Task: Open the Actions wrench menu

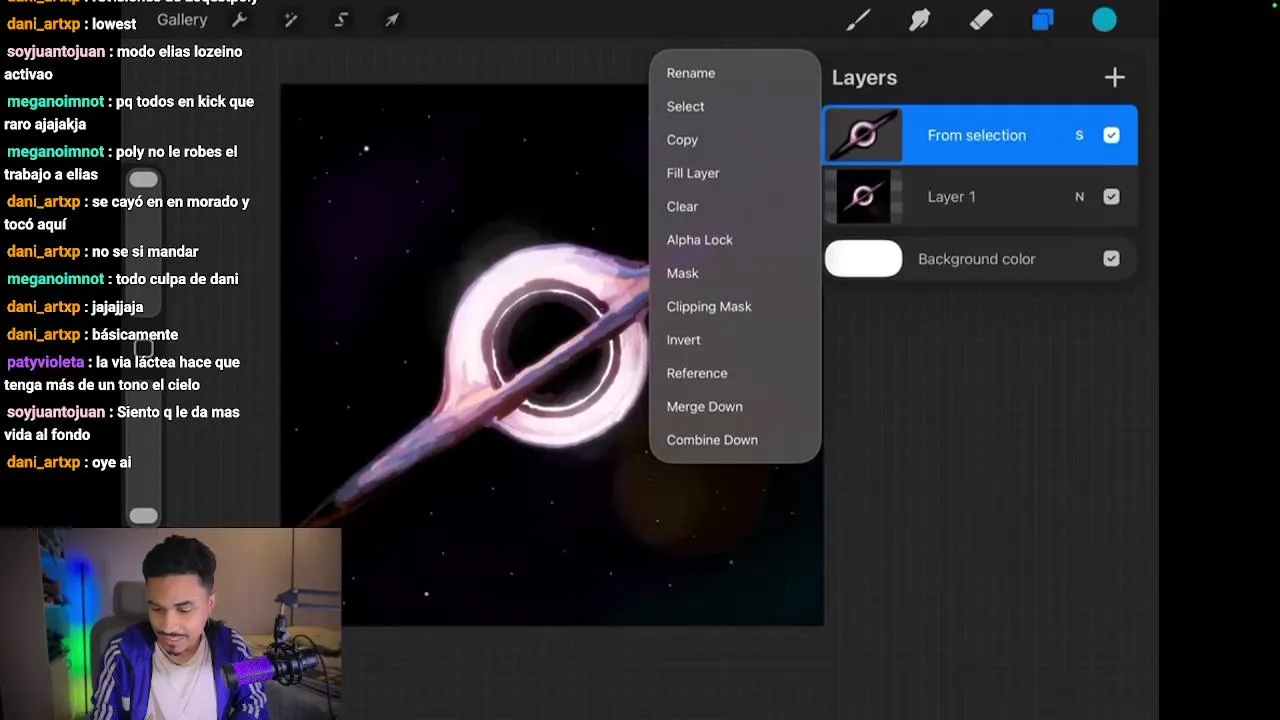Action: [239, 20]
